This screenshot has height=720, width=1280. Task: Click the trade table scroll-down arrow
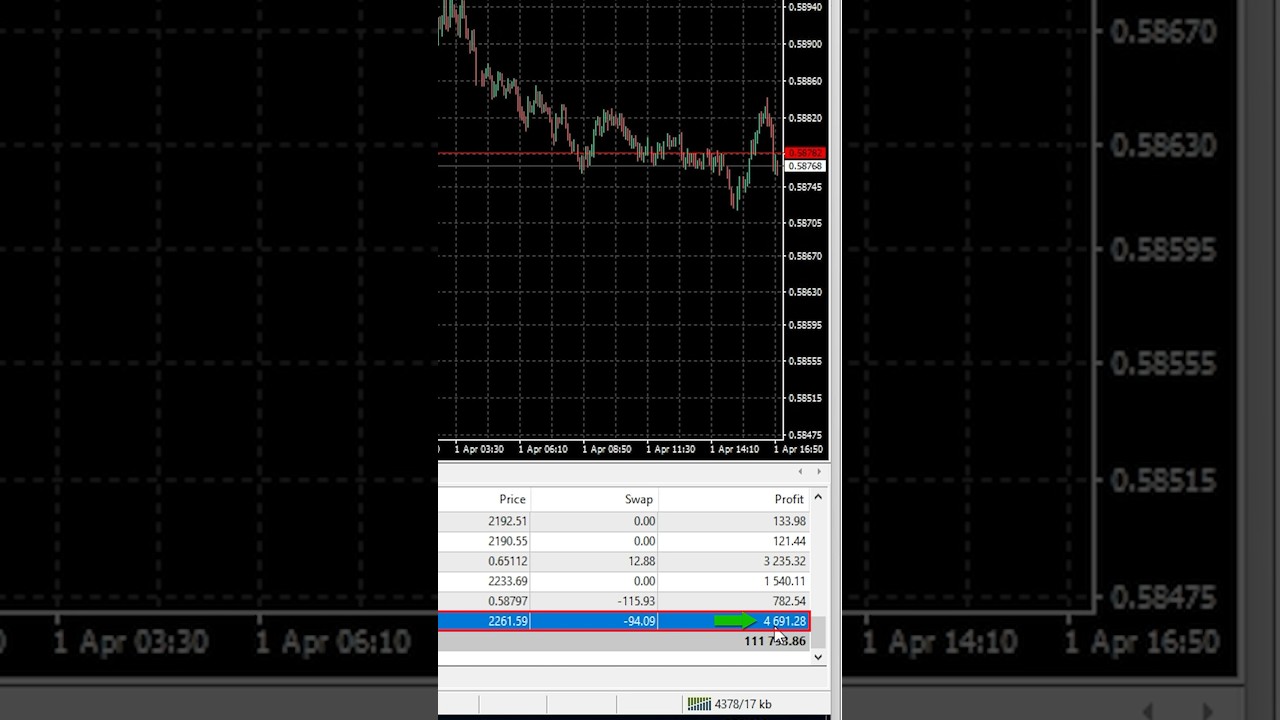(818, 657)
